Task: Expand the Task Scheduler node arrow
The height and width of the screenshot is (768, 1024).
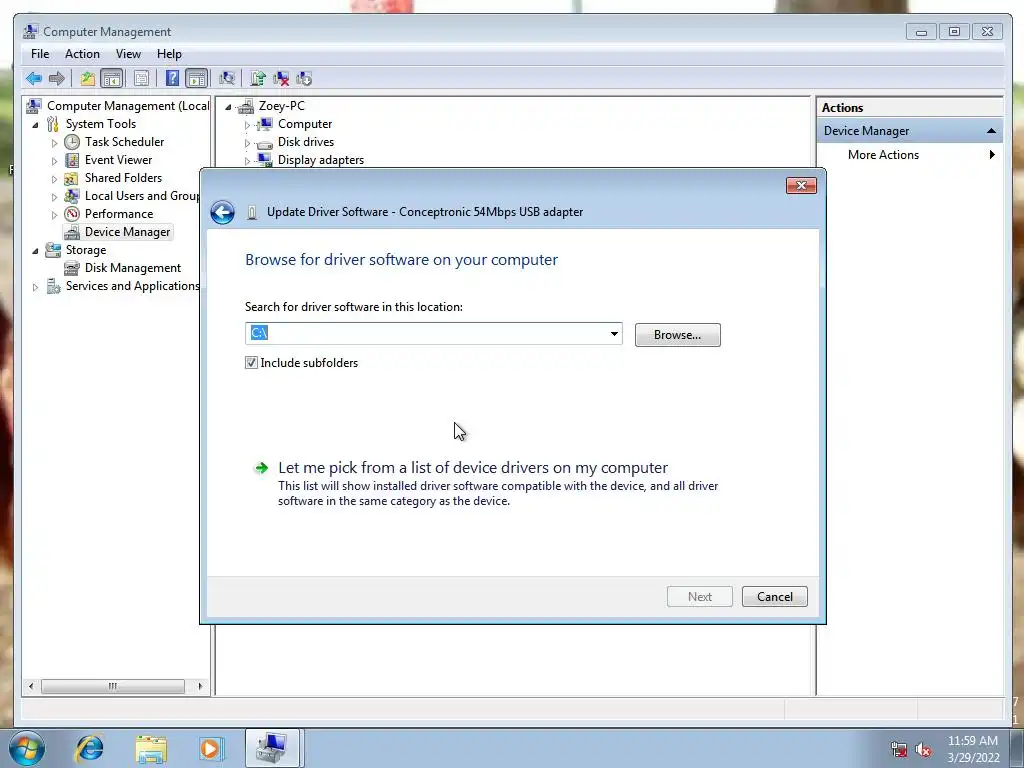Action: [54, 142]
